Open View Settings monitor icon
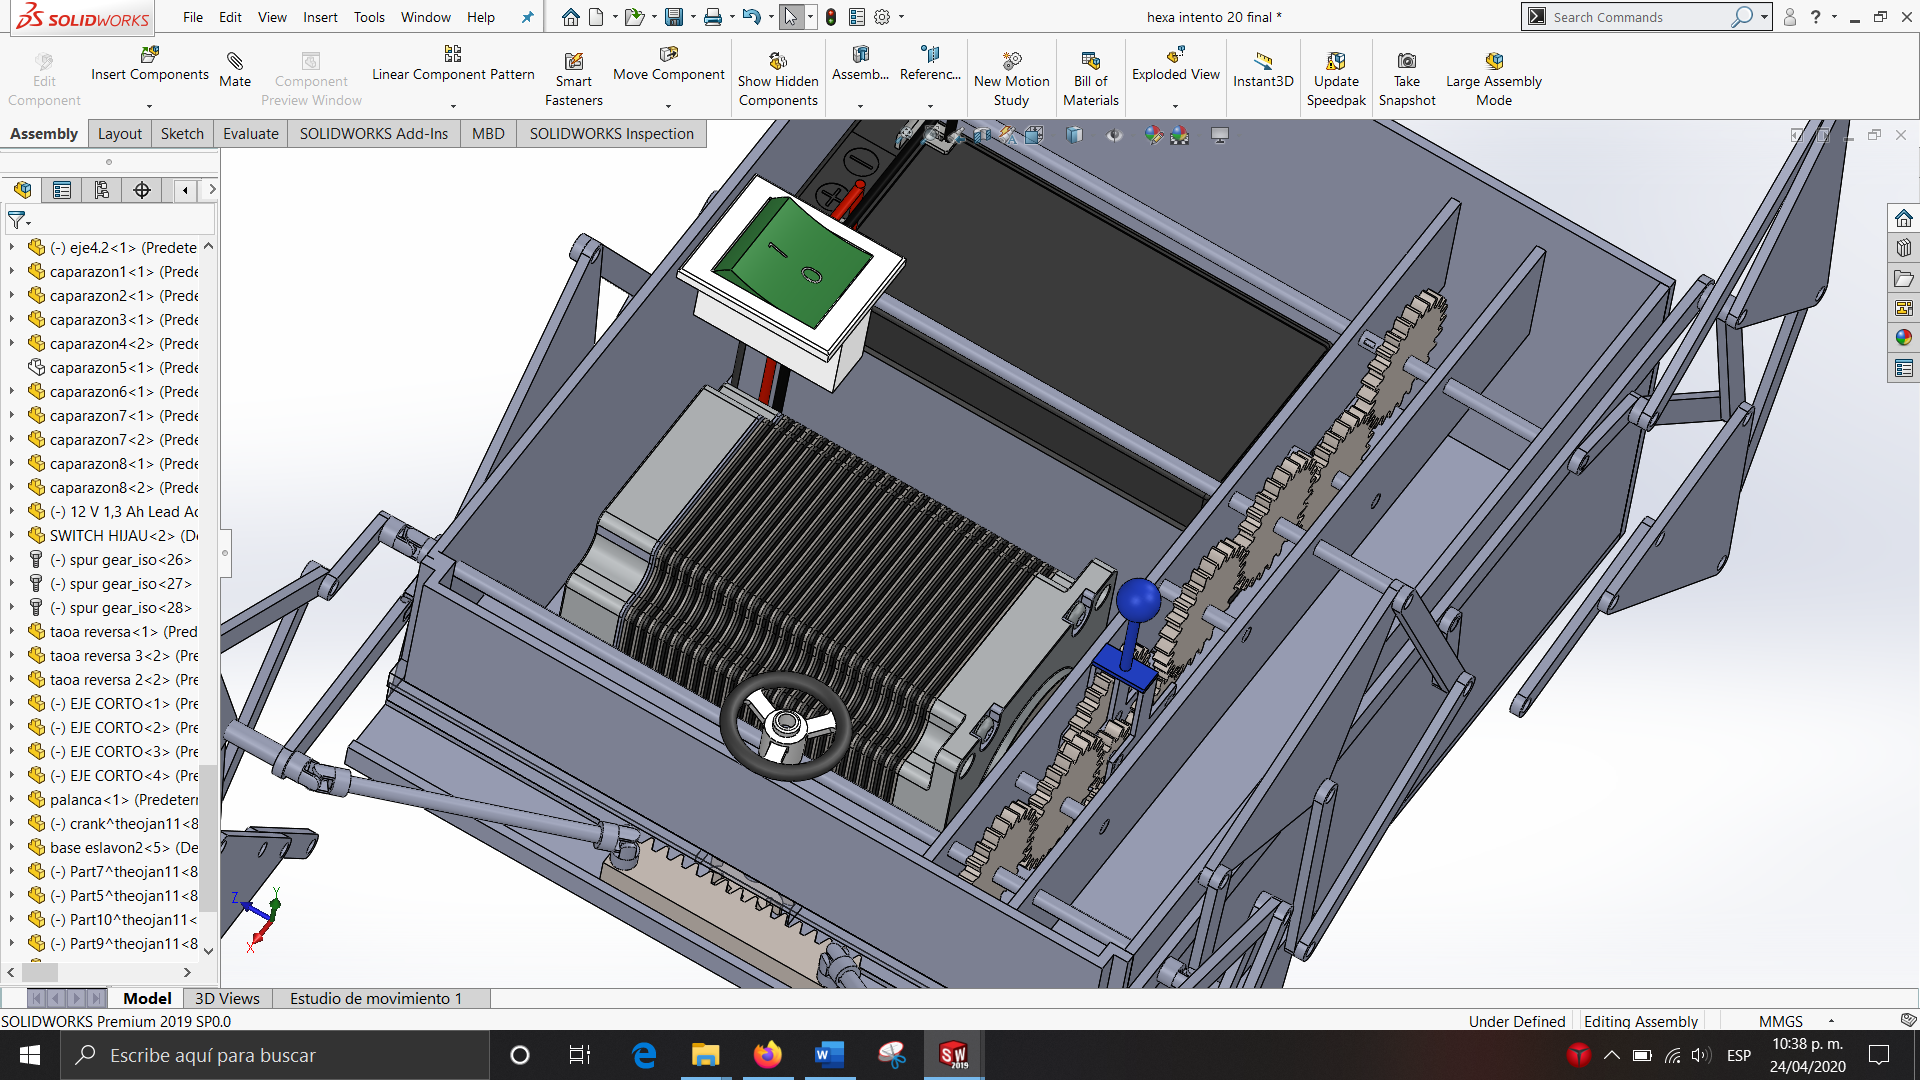The width and height of the screenshot is (1920, 1080). pos(1220,135)
